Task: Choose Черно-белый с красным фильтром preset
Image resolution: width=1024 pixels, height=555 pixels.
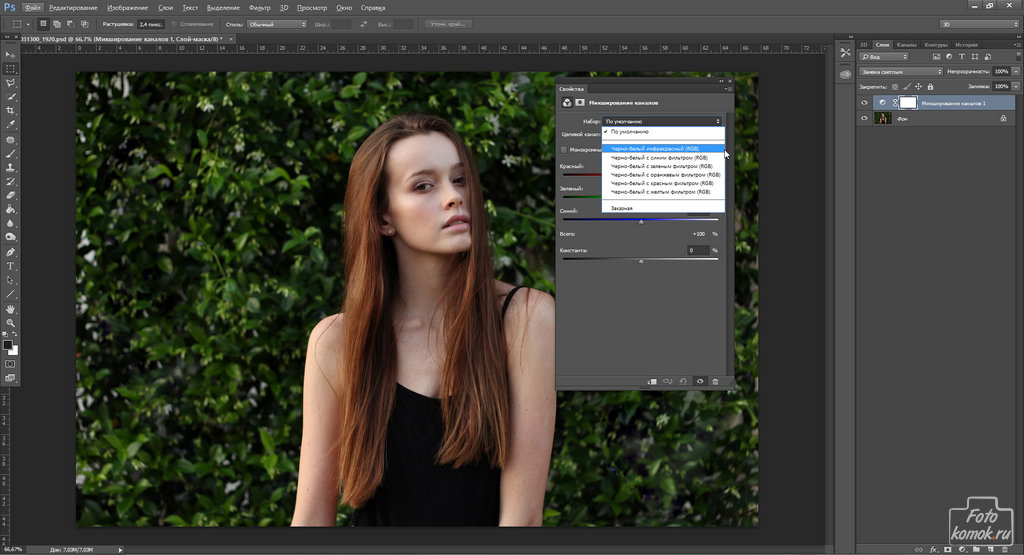Action: click(x=662, y=183)
